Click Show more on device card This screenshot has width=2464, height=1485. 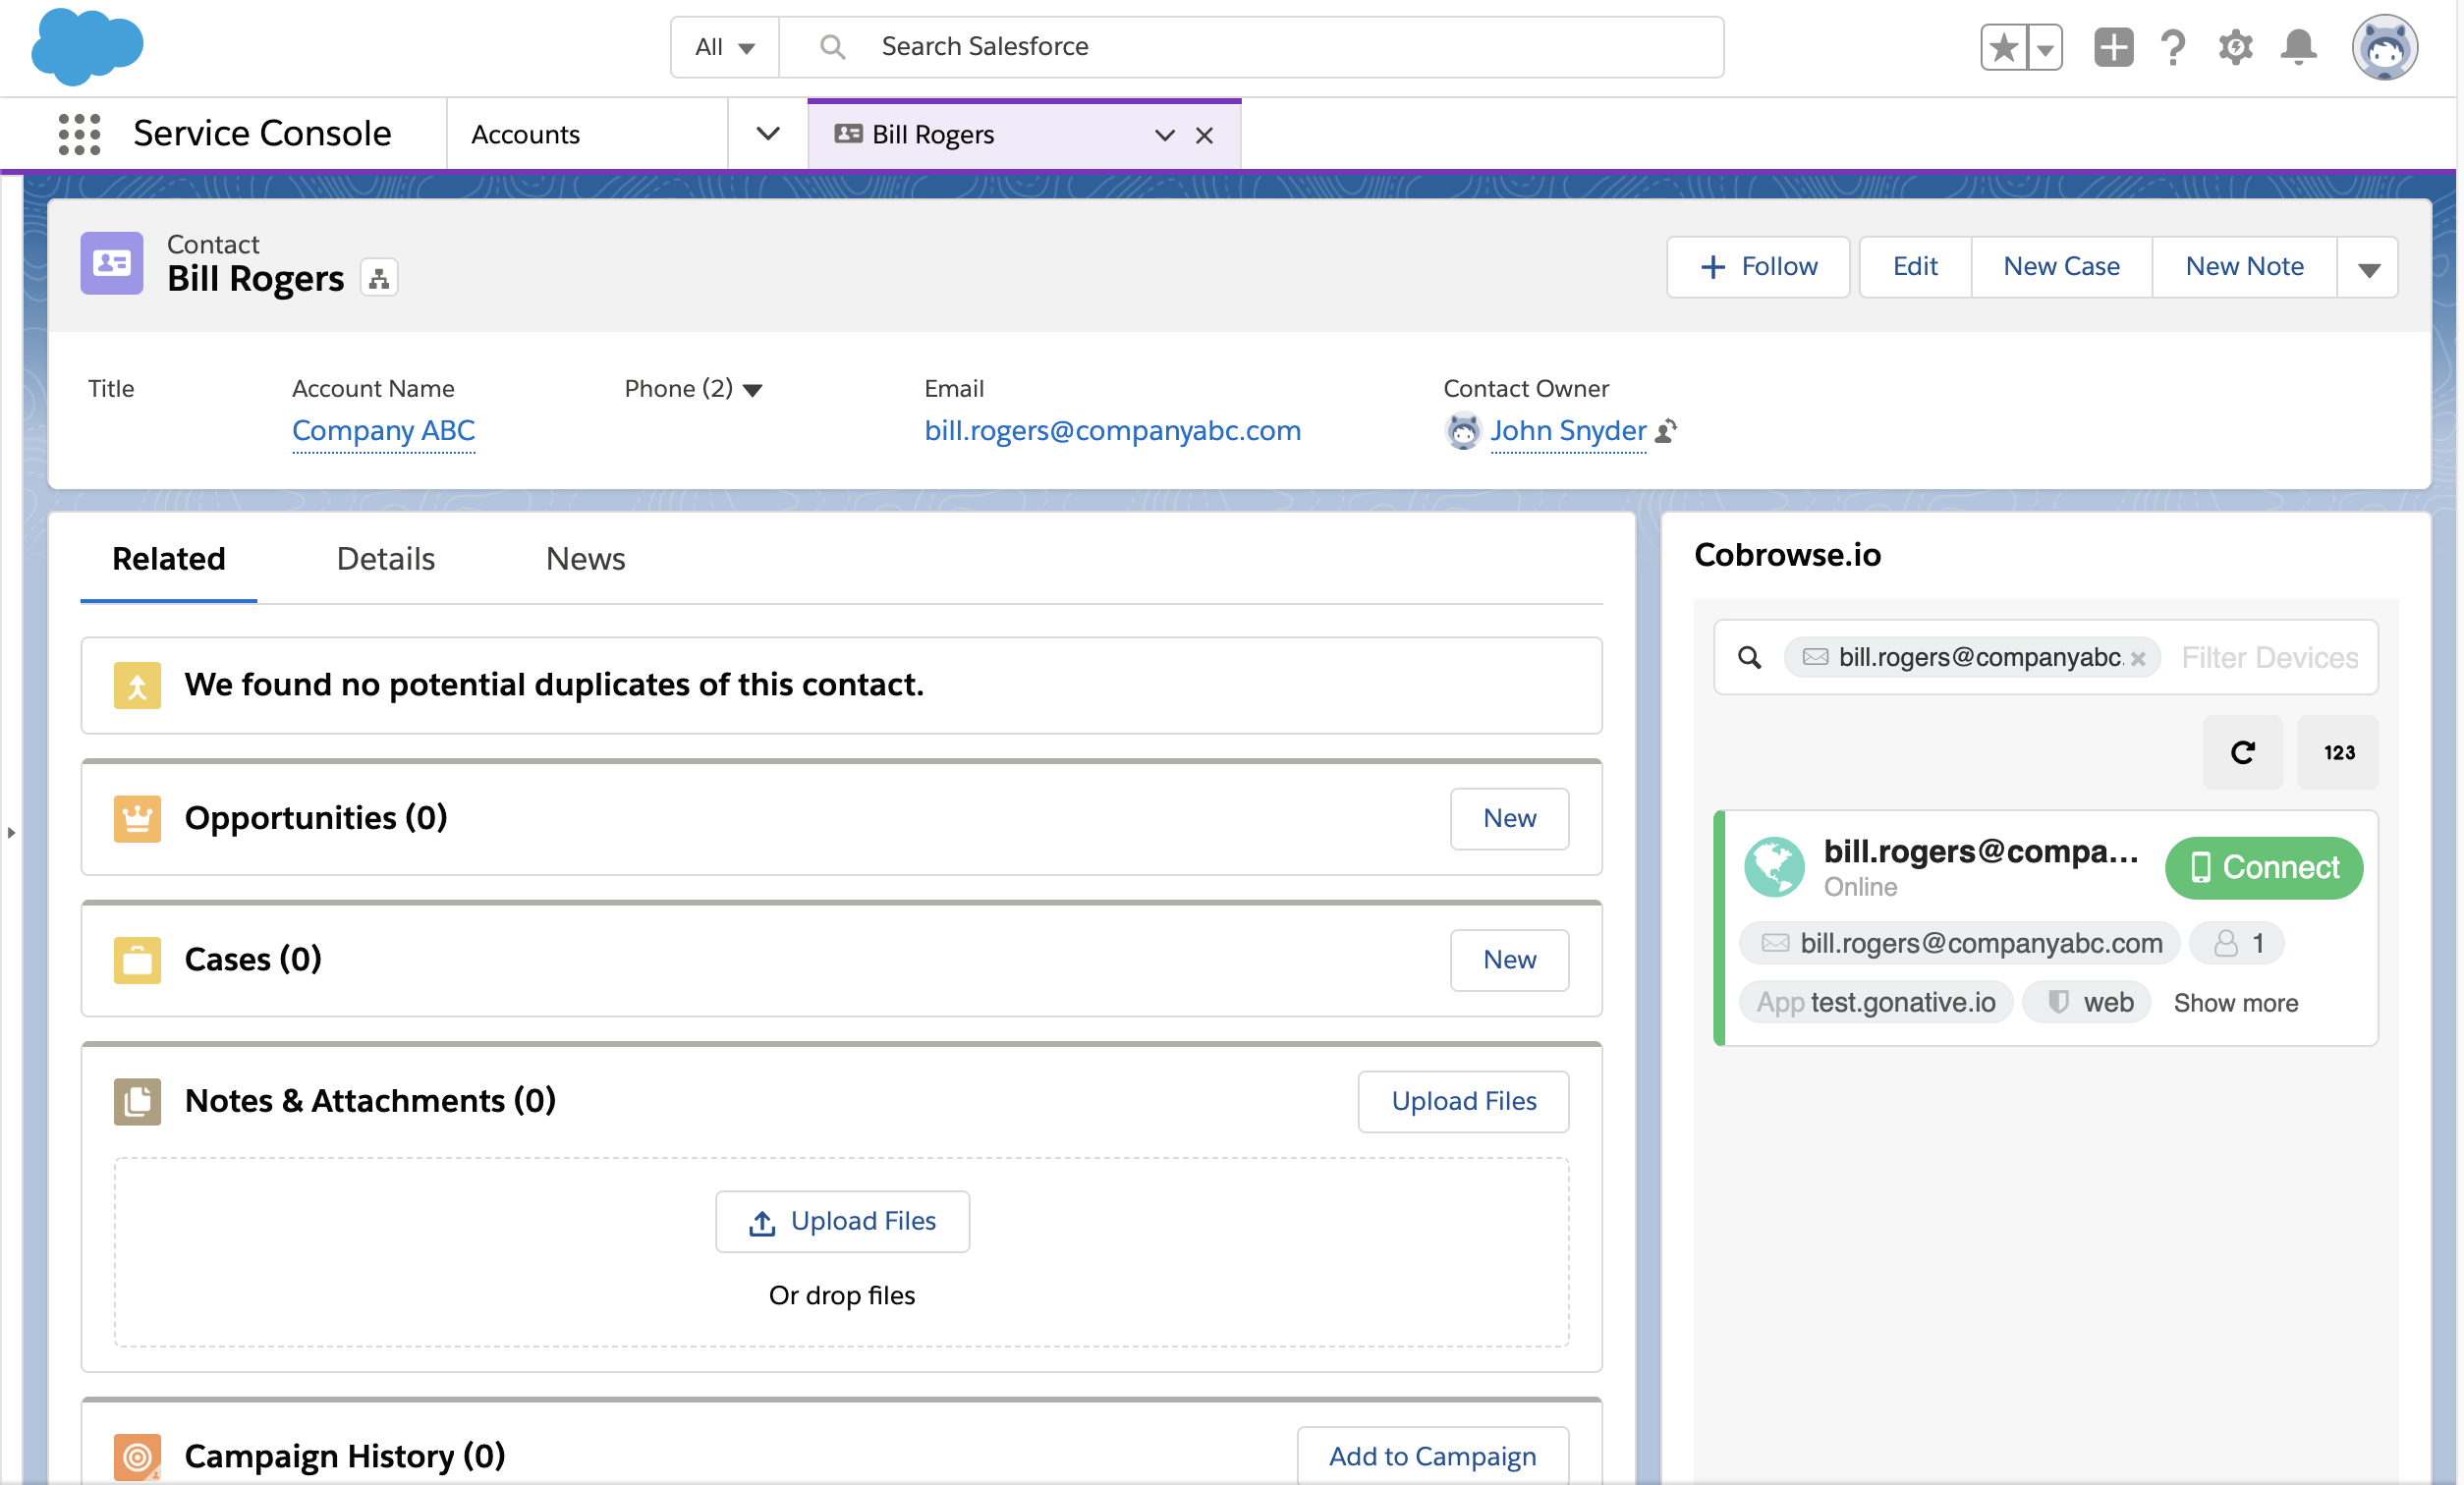point(2235,1002)
